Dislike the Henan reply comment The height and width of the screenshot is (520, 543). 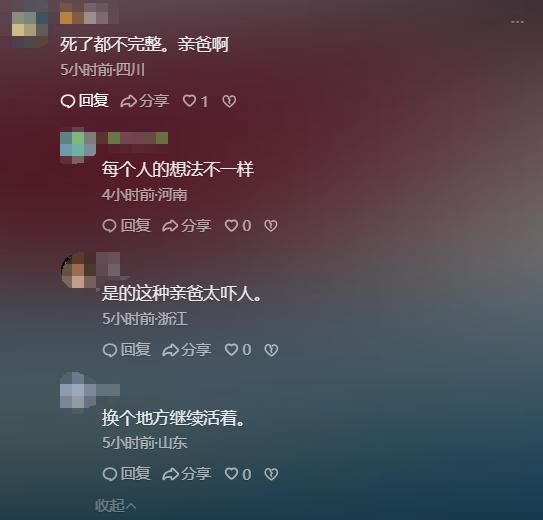pyautogui.click(x=271, y=226)
